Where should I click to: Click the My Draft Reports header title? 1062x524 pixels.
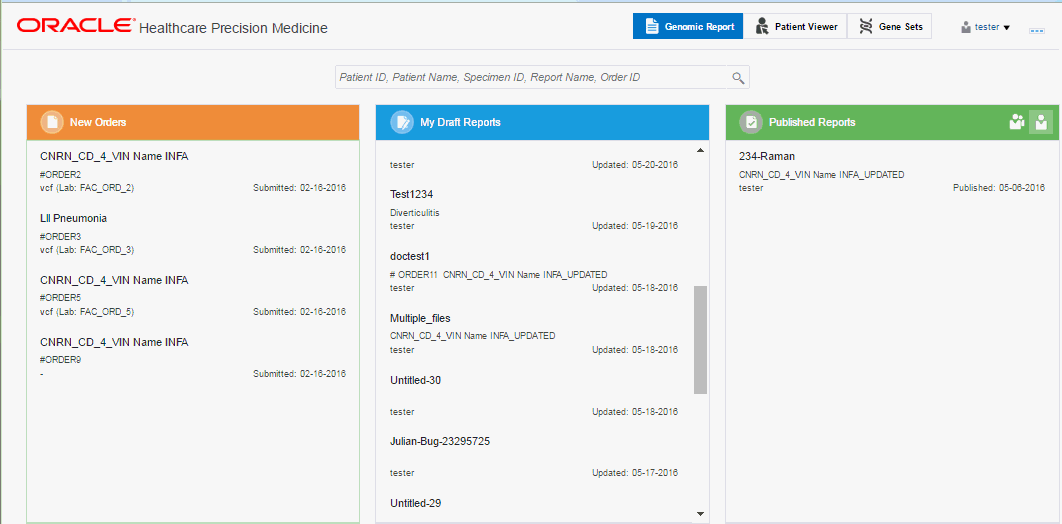point(461,123)
